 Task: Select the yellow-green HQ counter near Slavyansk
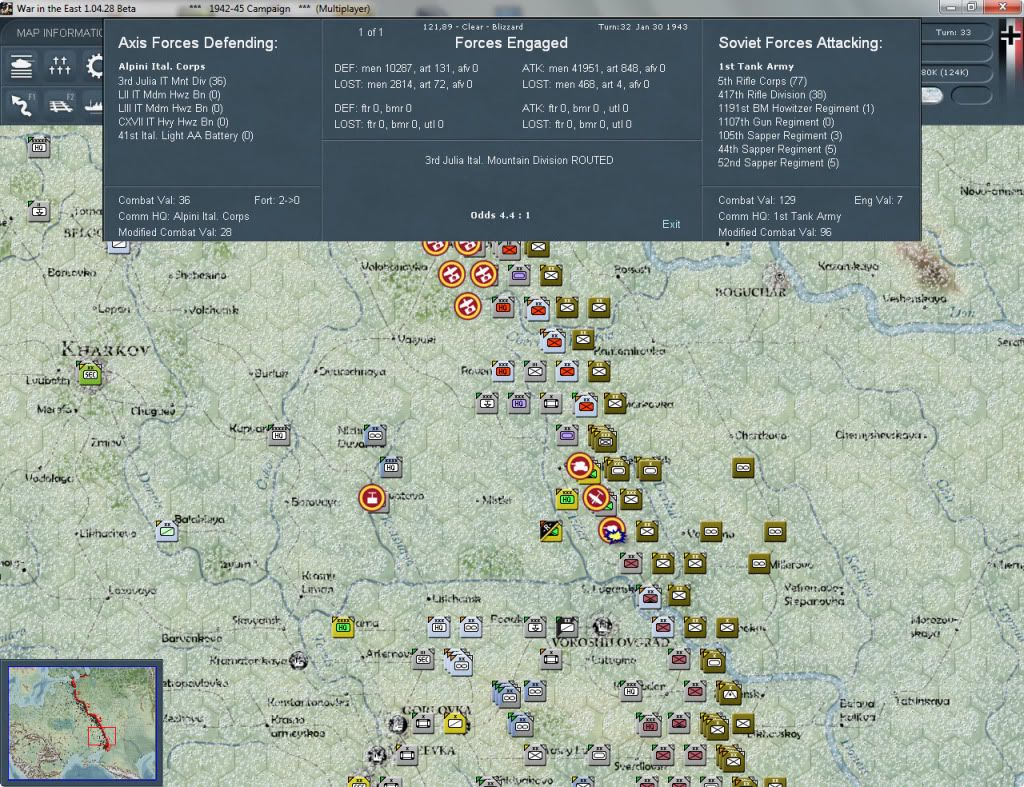click(342, 627)
